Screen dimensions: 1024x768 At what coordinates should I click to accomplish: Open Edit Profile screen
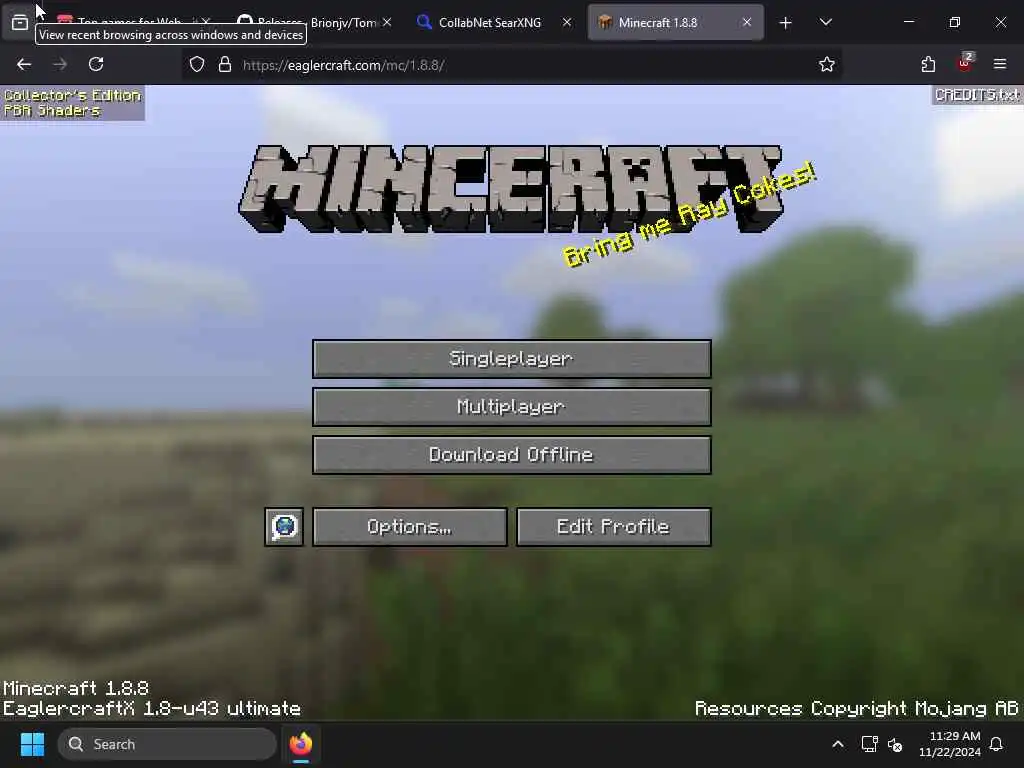coord(613,526)
